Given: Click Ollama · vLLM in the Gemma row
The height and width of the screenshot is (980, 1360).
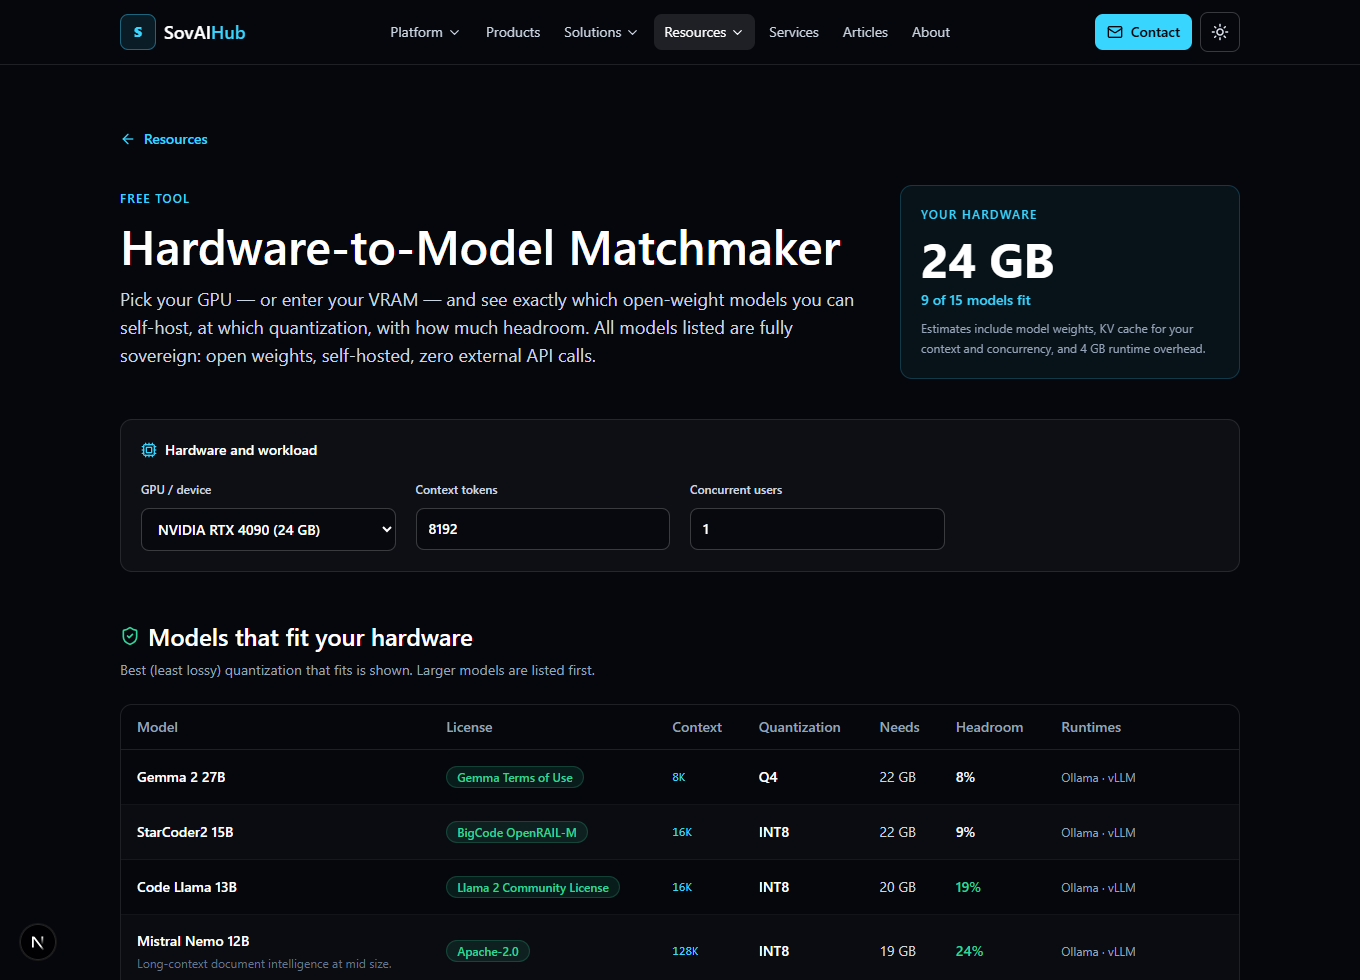Looking at the screenshot, I should click(1098, 777).
